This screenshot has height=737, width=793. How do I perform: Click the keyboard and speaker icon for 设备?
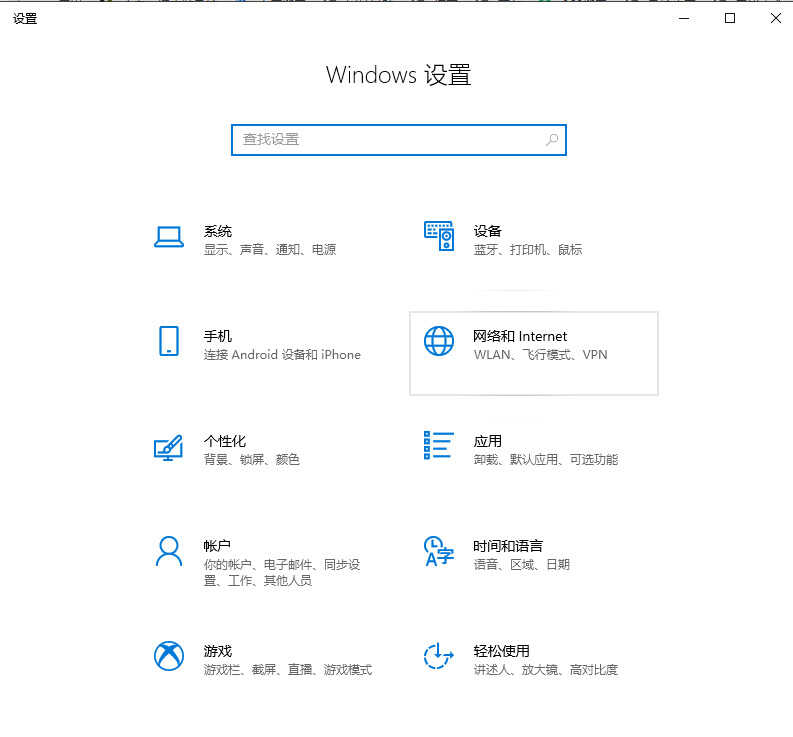[x=439, y=237]
